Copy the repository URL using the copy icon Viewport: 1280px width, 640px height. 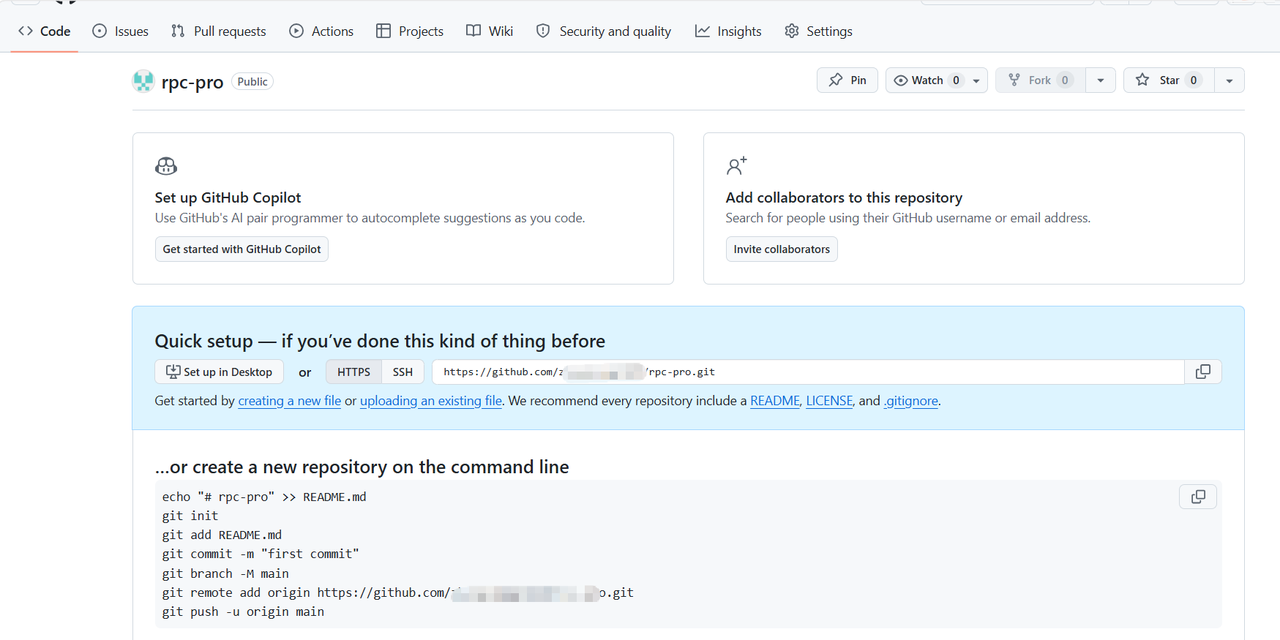1202,371
